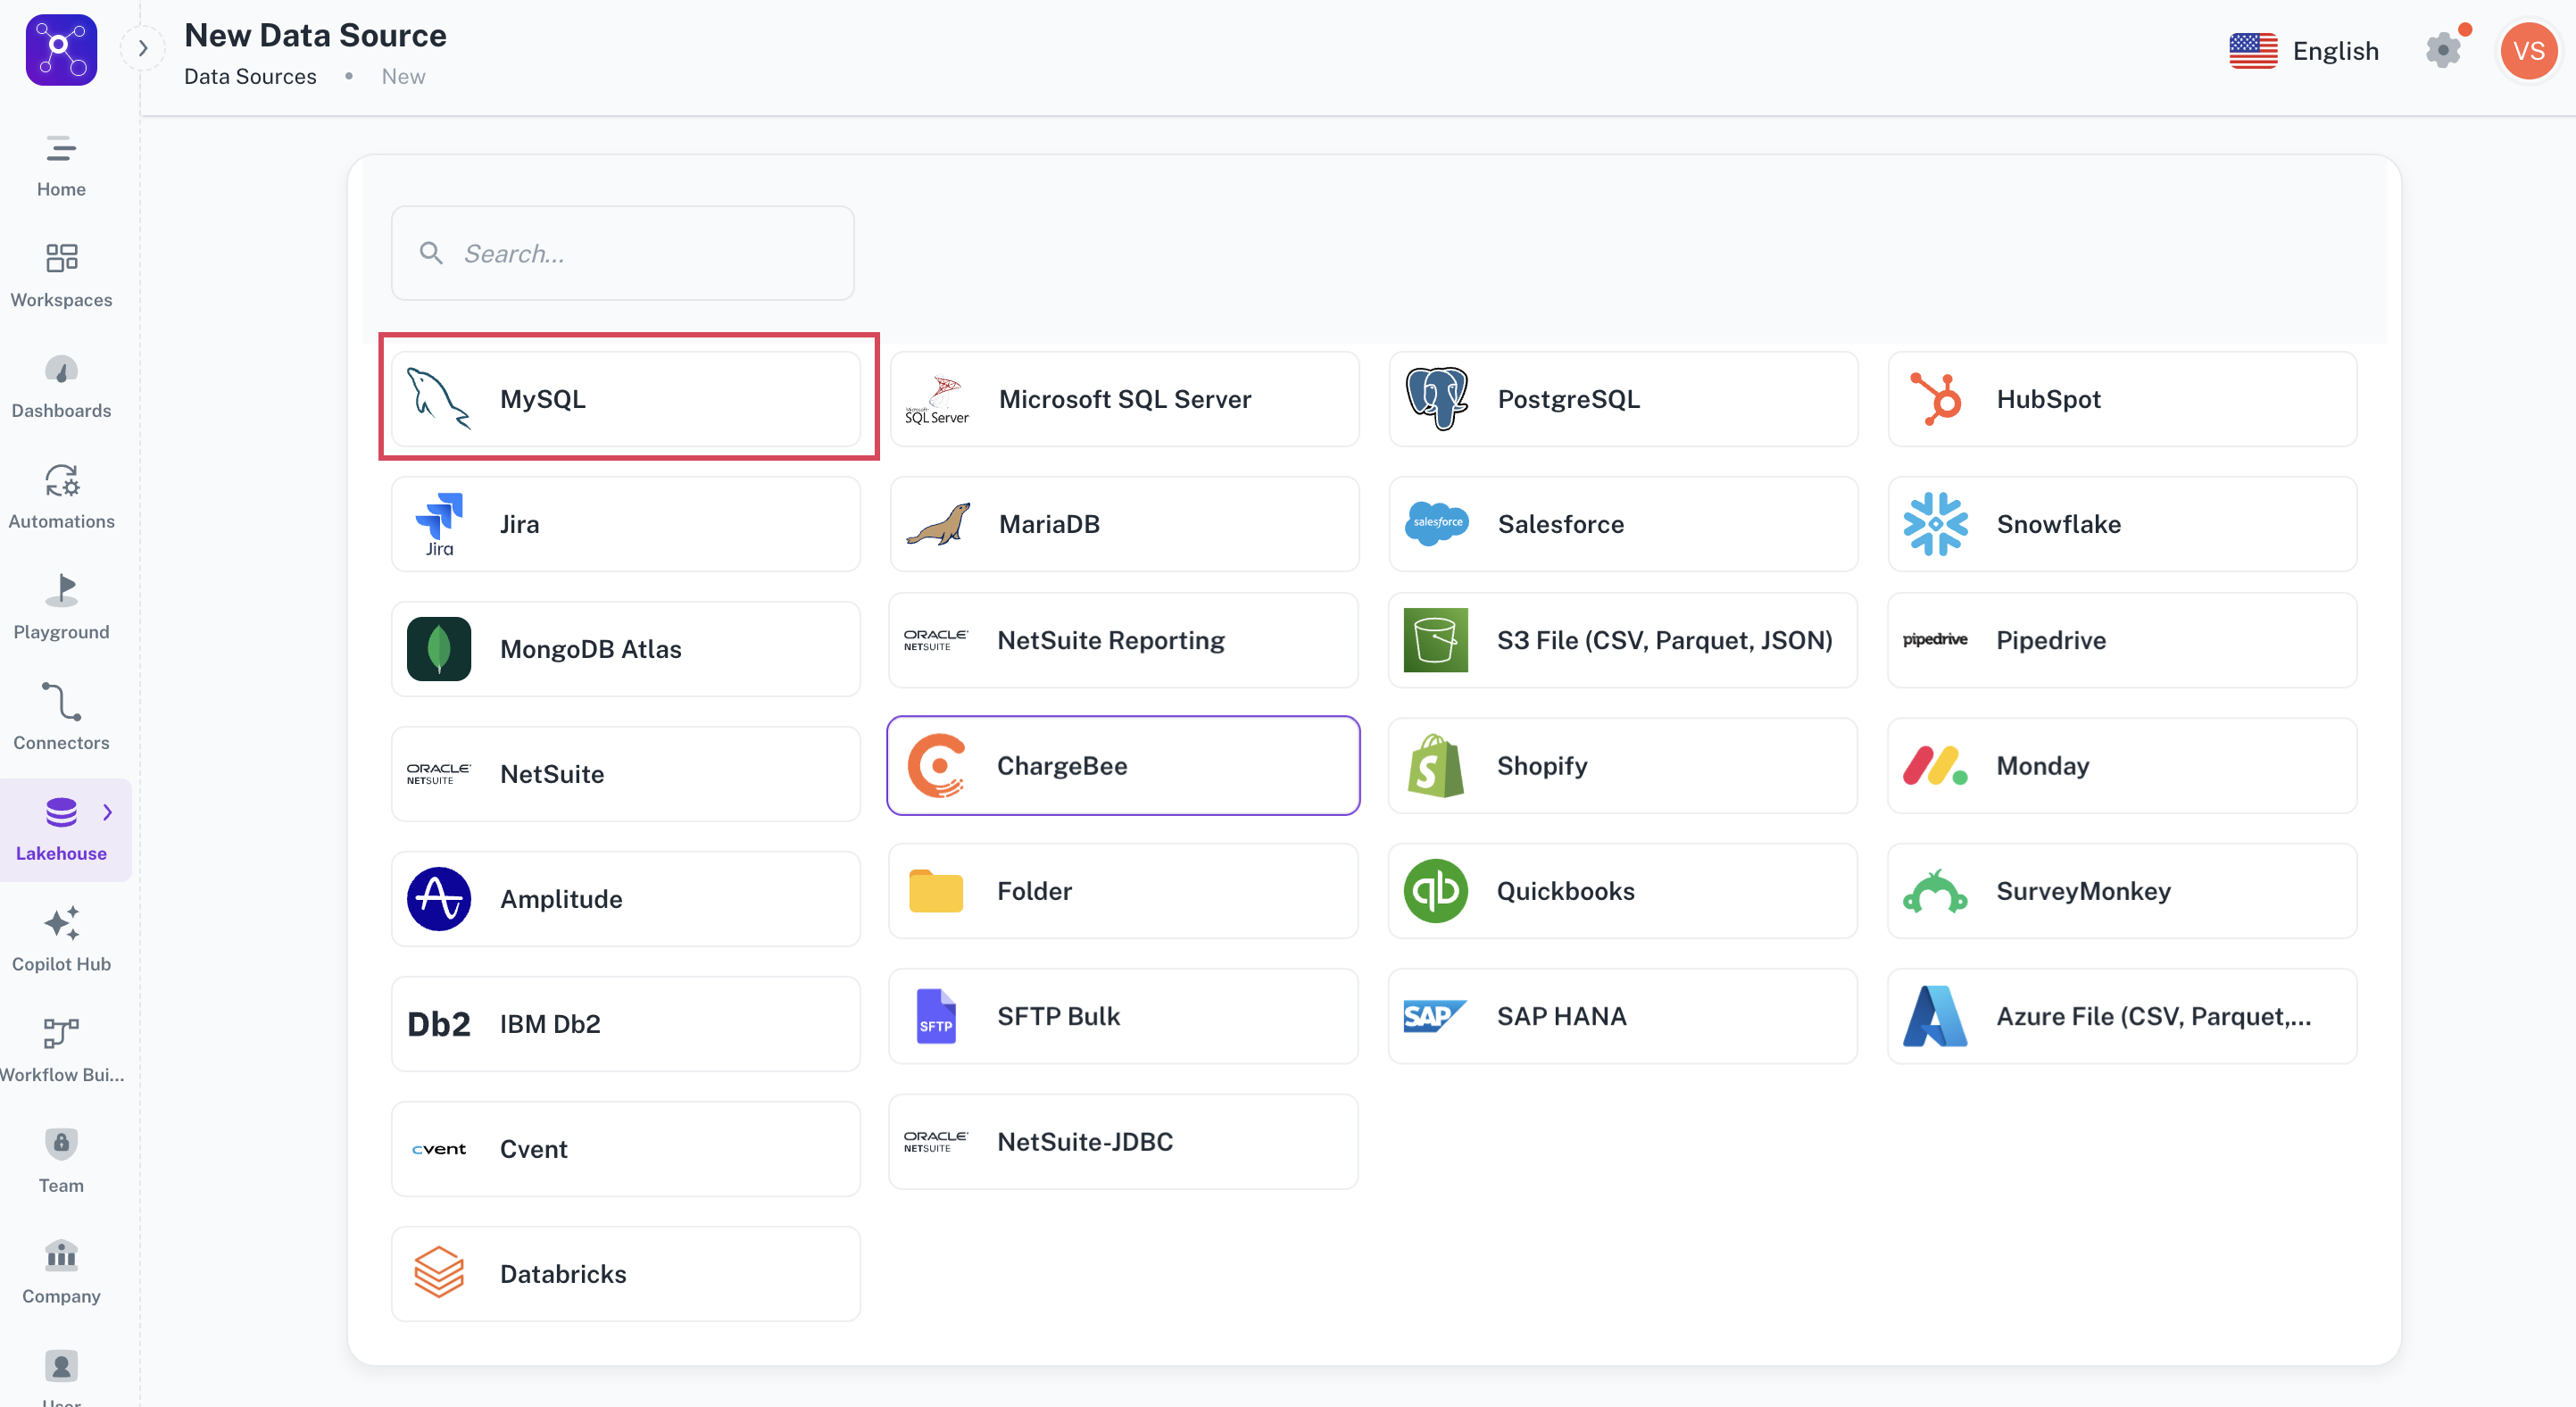
Task: Click the Data Sources breadcrumb link
Action: tap(250, 76)
